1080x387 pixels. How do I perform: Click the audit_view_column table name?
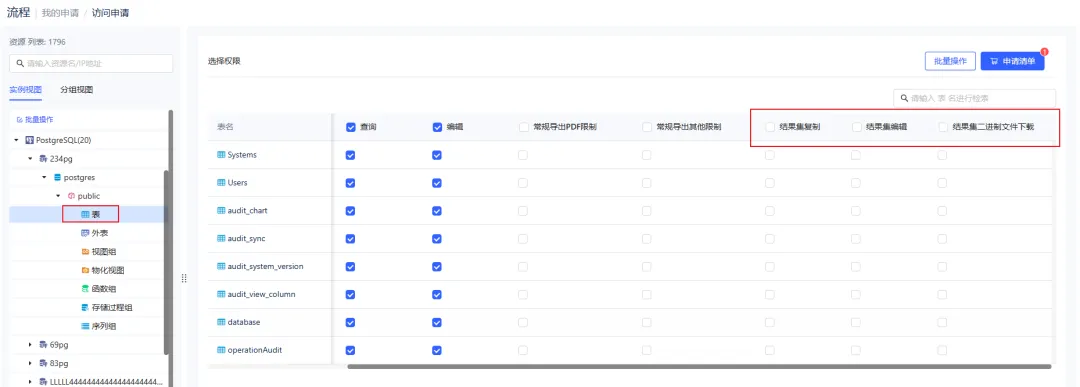(261, 294)
